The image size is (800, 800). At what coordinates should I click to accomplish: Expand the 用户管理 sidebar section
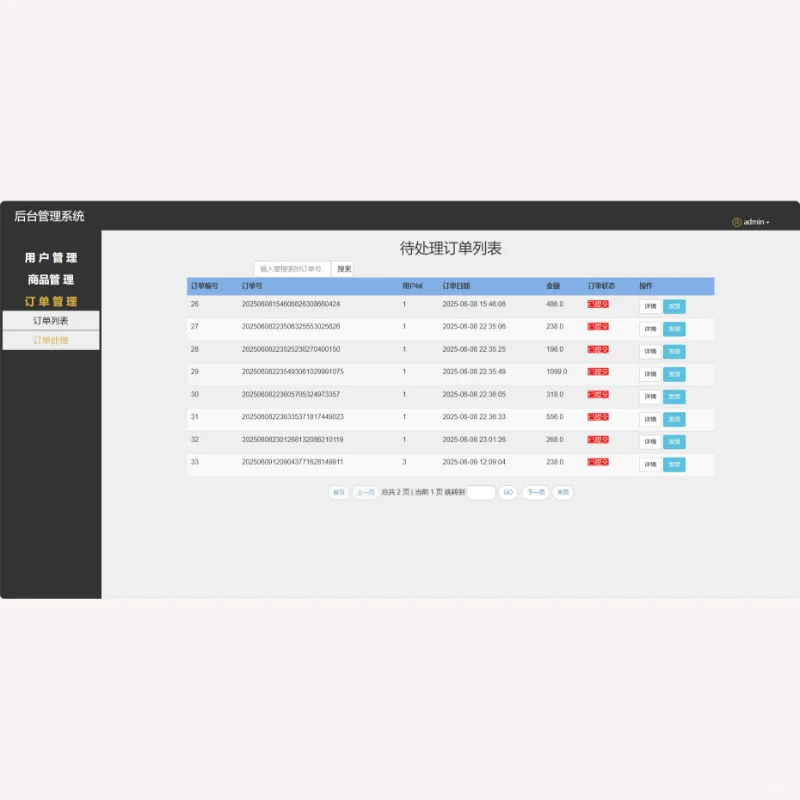(50, 257)
